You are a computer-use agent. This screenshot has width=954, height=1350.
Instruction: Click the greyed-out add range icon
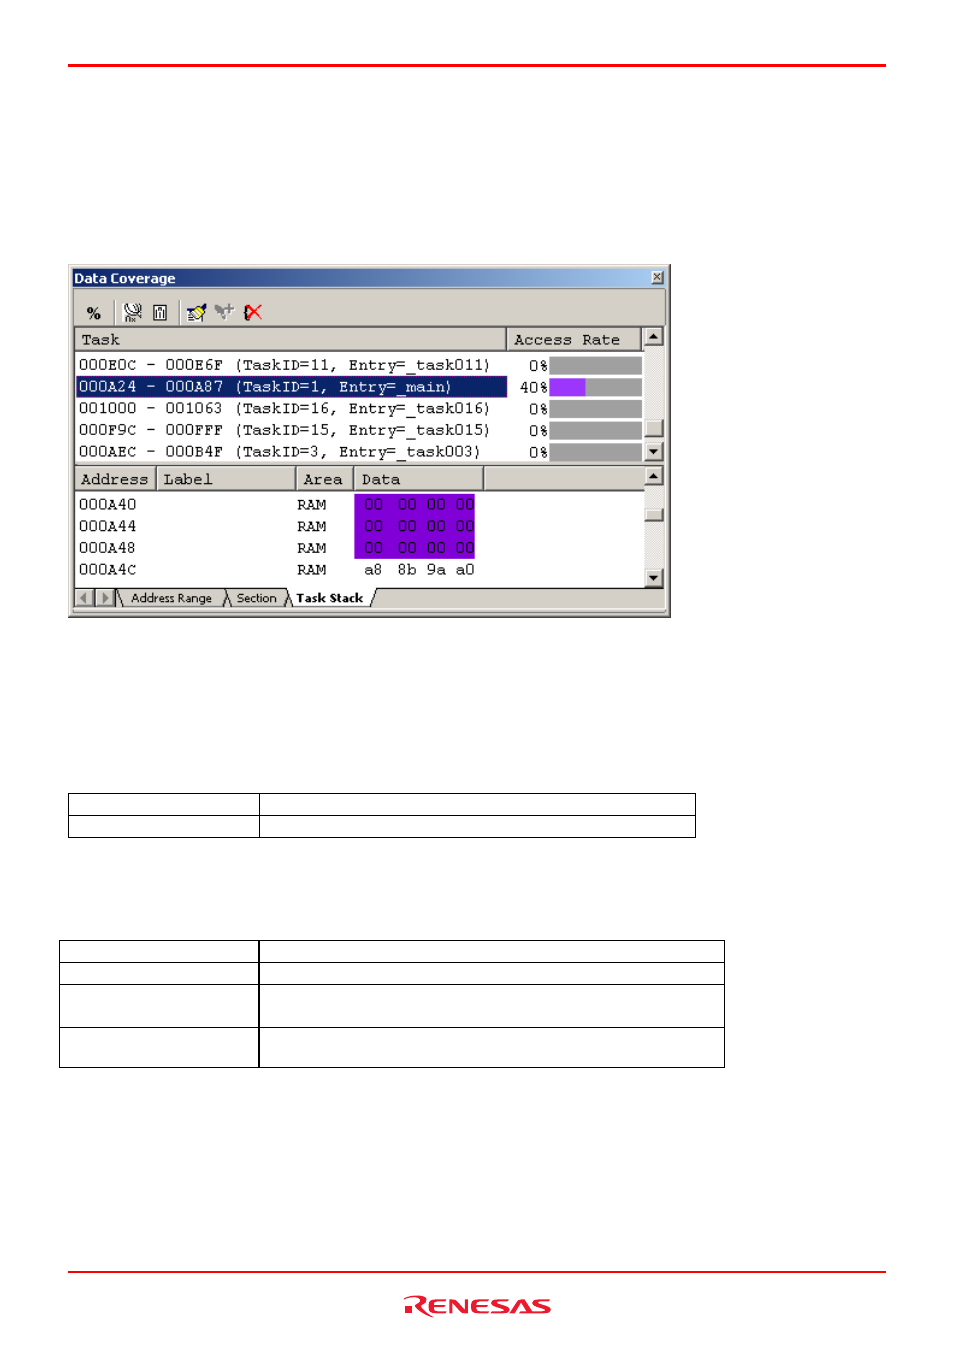224,312
